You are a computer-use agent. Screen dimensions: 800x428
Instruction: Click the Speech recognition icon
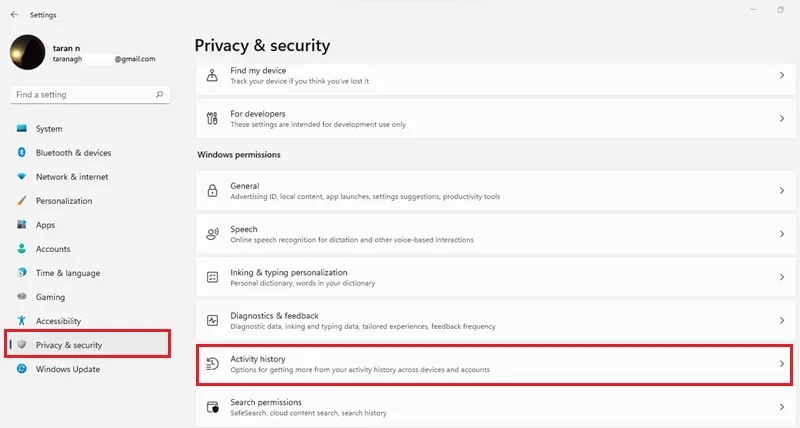coord(212,234)
